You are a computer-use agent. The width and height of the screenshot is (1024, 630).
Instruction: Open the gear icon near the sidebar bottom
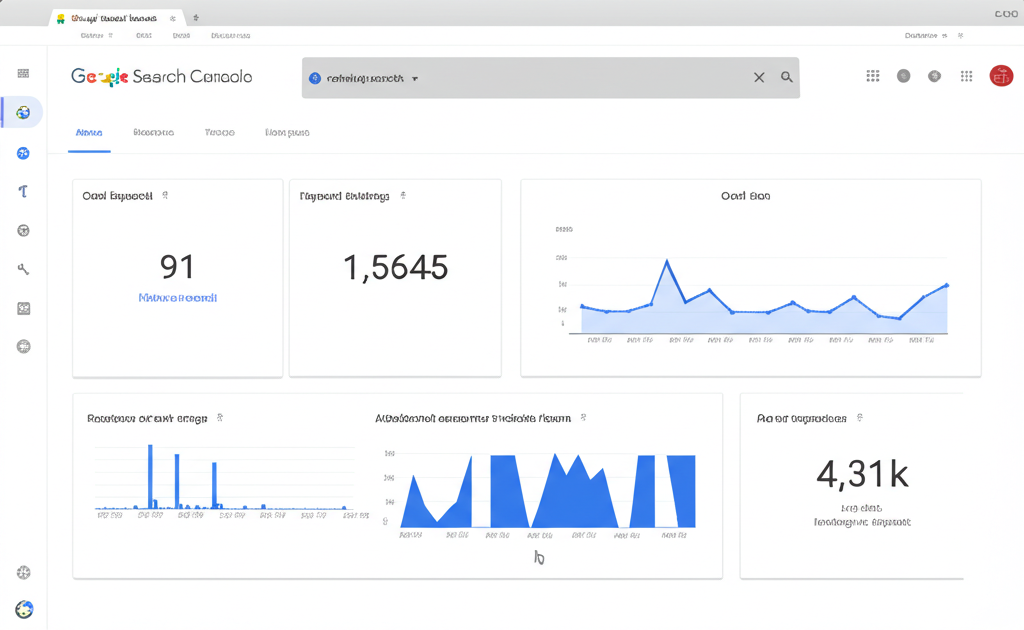pos(23,573)
